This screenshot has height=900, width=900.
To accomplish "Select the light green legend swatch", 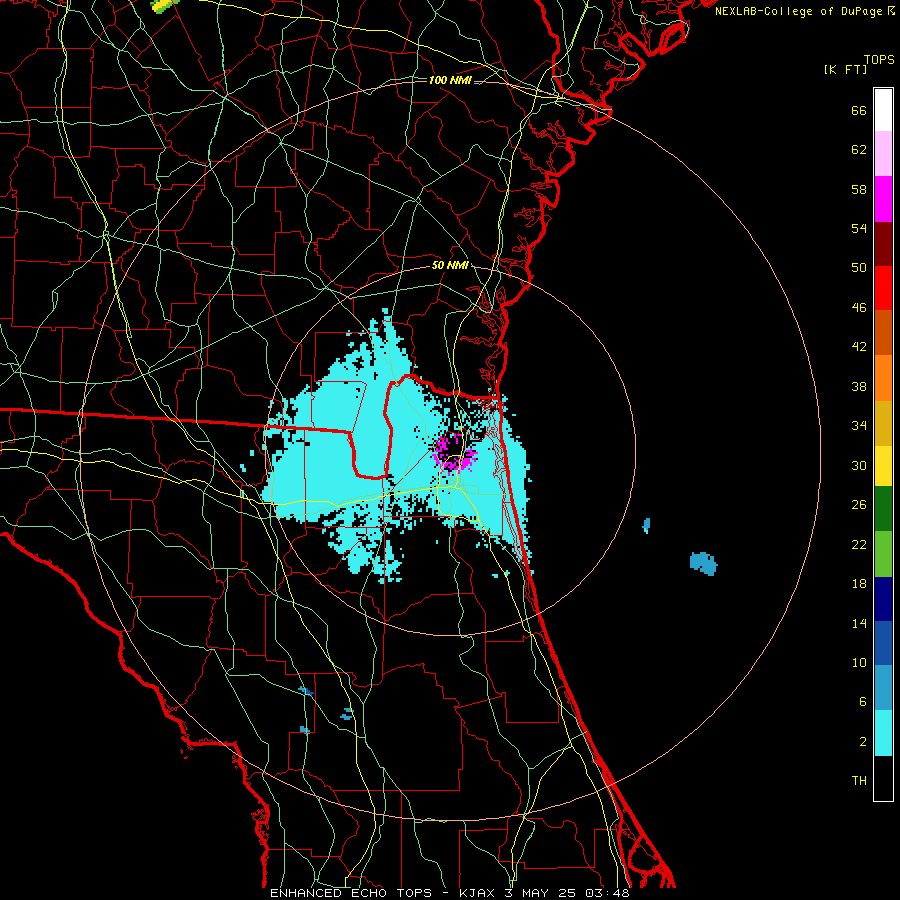I will (883, 554).
